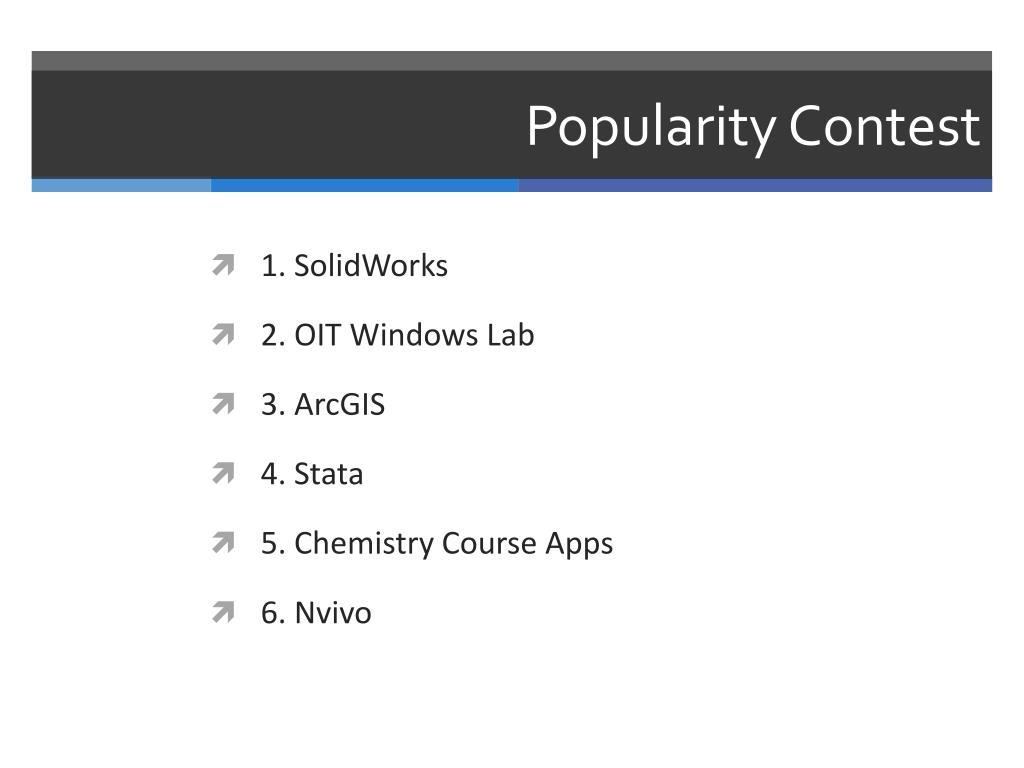The width and height of the screenshot is (1024, 768).
Task: Click the word 'Contest' in the title
Action: pyautogui.click(x=884, y=126)
